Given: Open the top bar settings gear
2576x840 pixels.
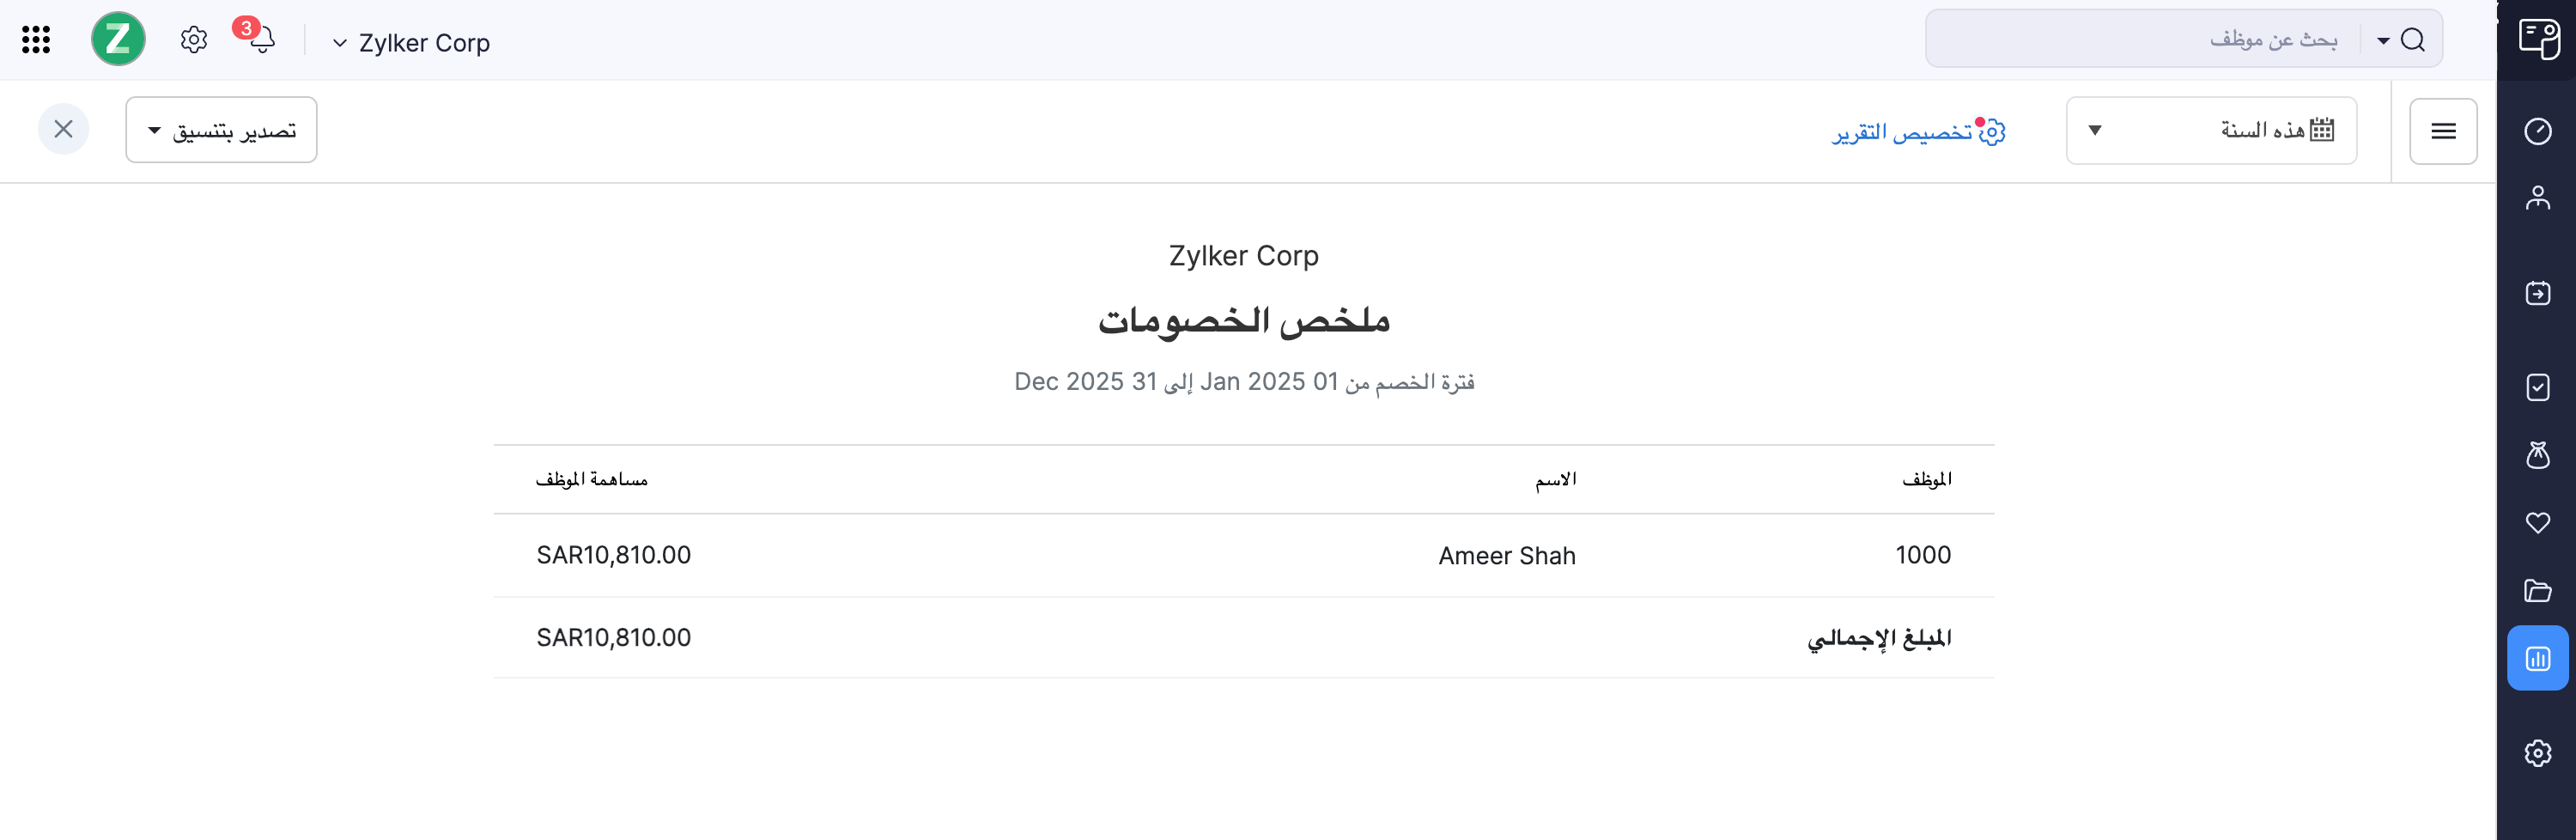Looking at the screenshot, I should coord(193,39).
